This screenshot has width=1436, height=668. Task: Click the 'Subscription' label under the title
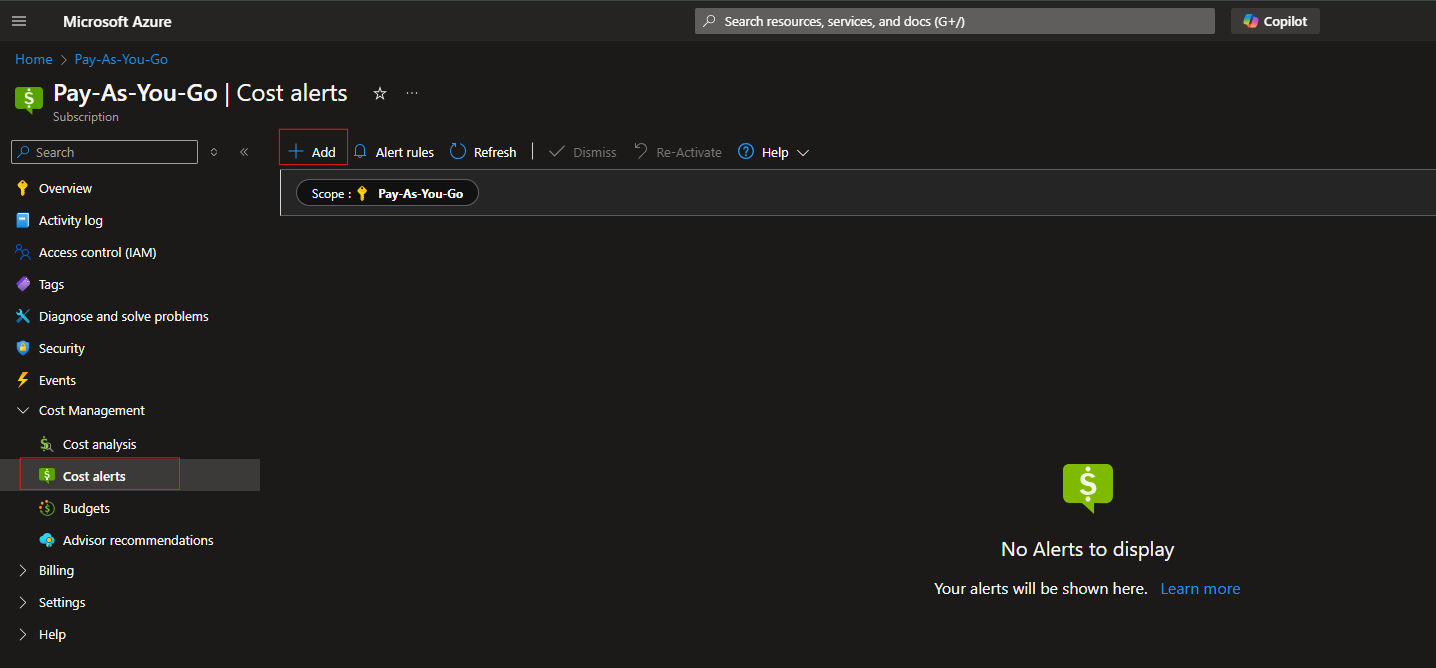[86, 117]
